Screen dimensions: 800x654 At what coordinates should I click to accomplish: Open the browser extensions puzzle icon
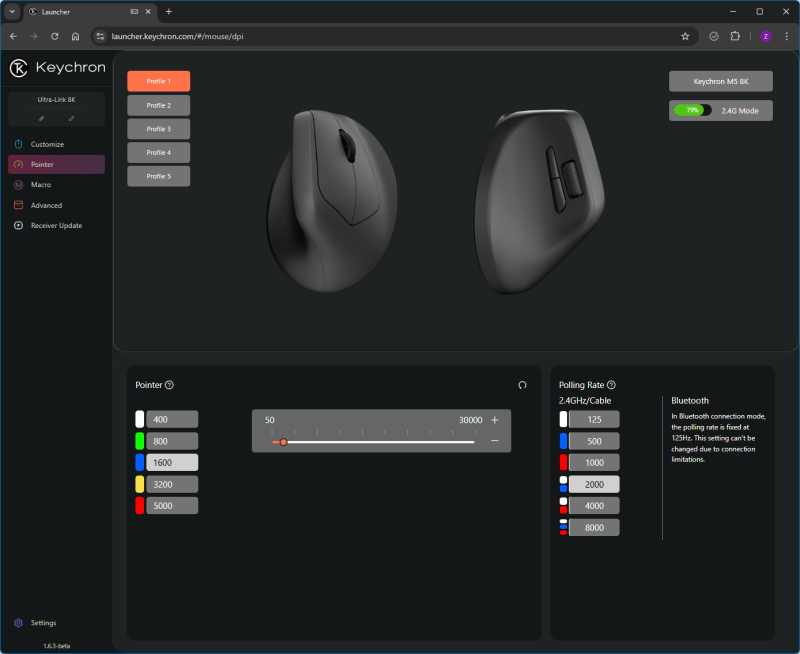(735, 36)
